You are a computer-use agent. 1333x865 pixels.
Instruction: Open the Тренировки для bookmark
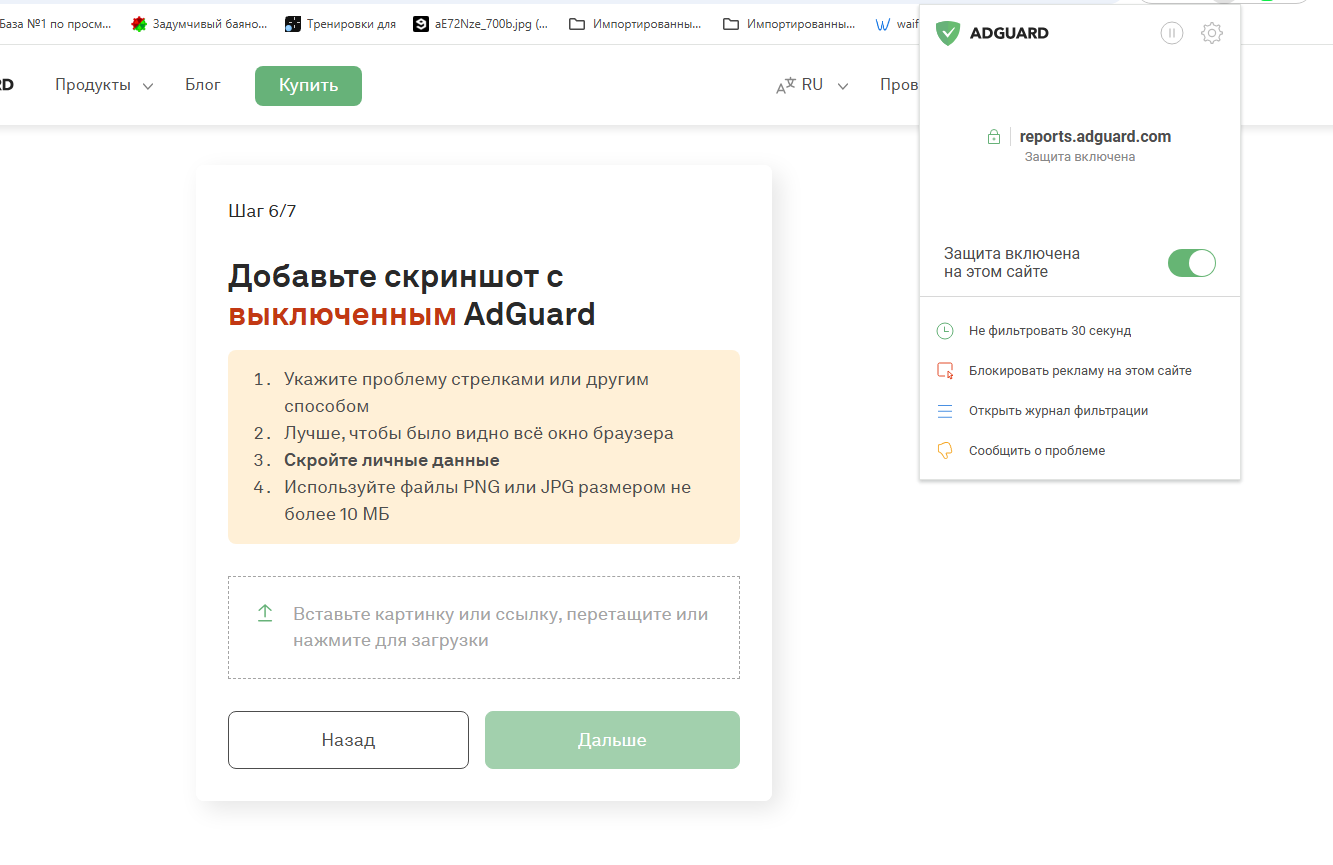point(340,24)
